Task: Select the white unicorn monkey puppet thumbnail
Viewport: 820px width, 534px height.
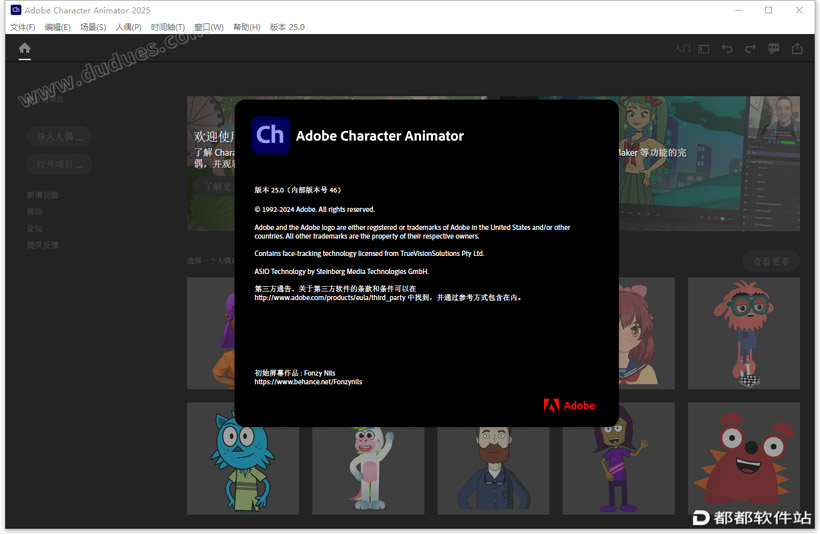Action: pos(368,470)
